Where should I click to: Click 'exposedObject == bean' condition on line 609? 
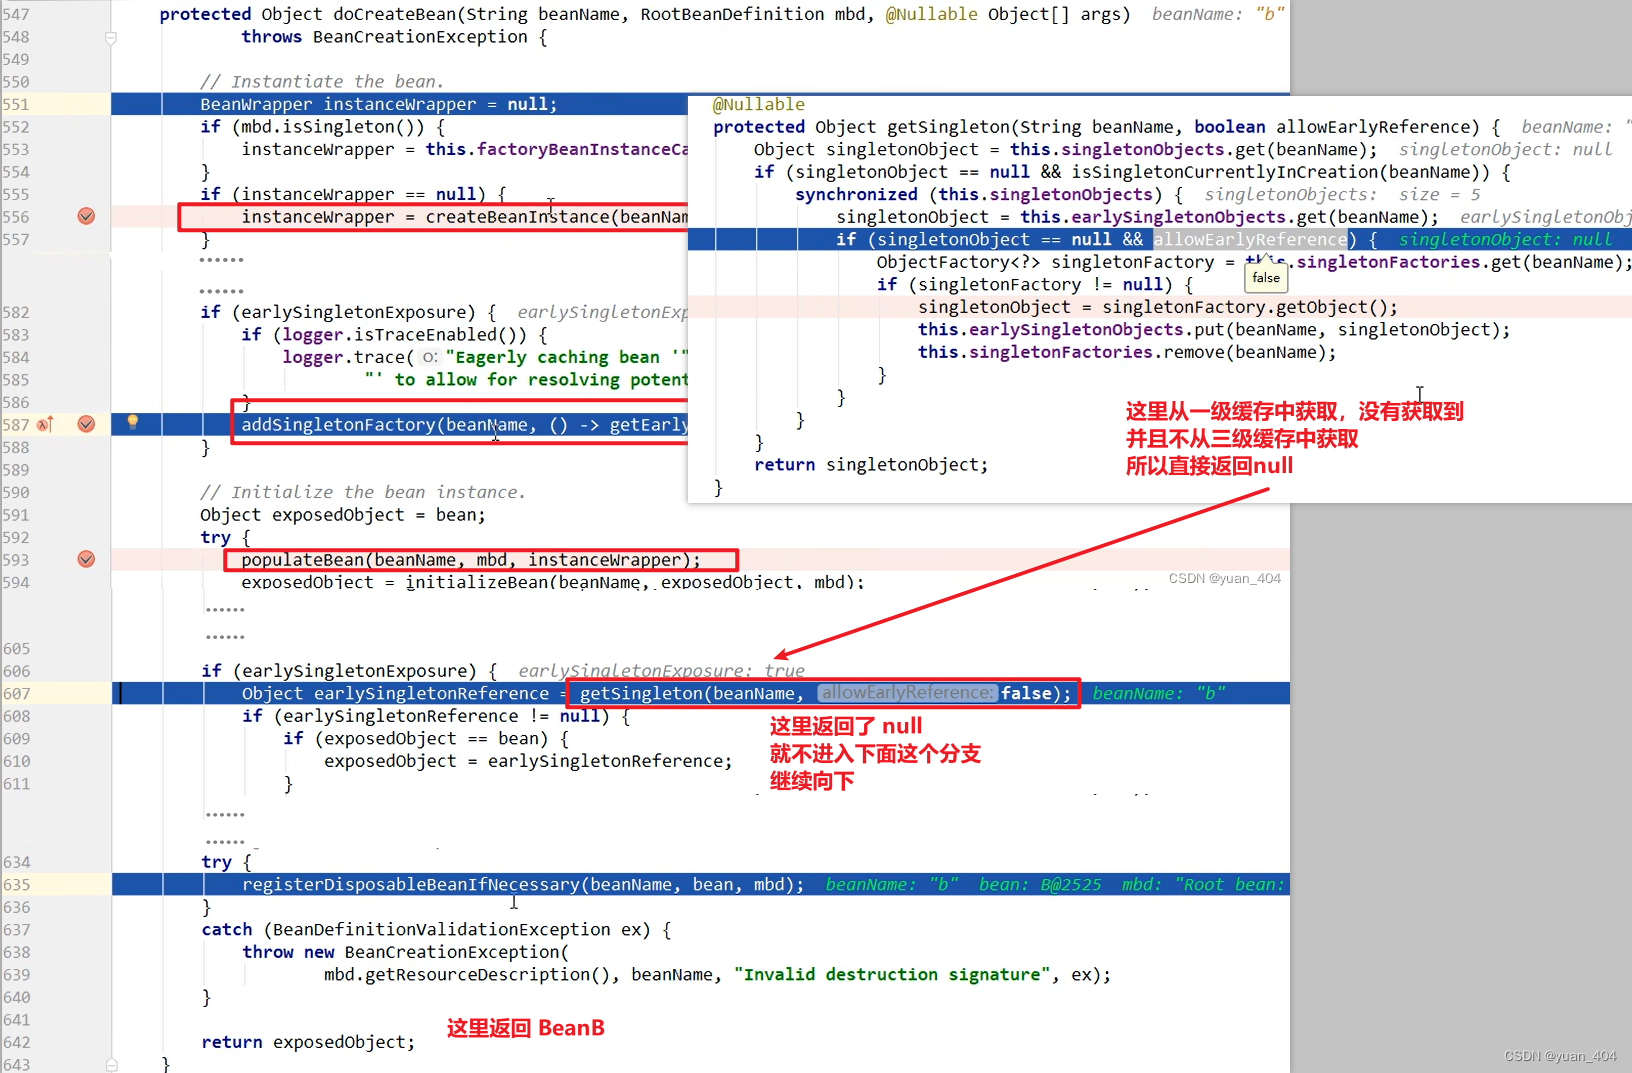pos(436,739)
